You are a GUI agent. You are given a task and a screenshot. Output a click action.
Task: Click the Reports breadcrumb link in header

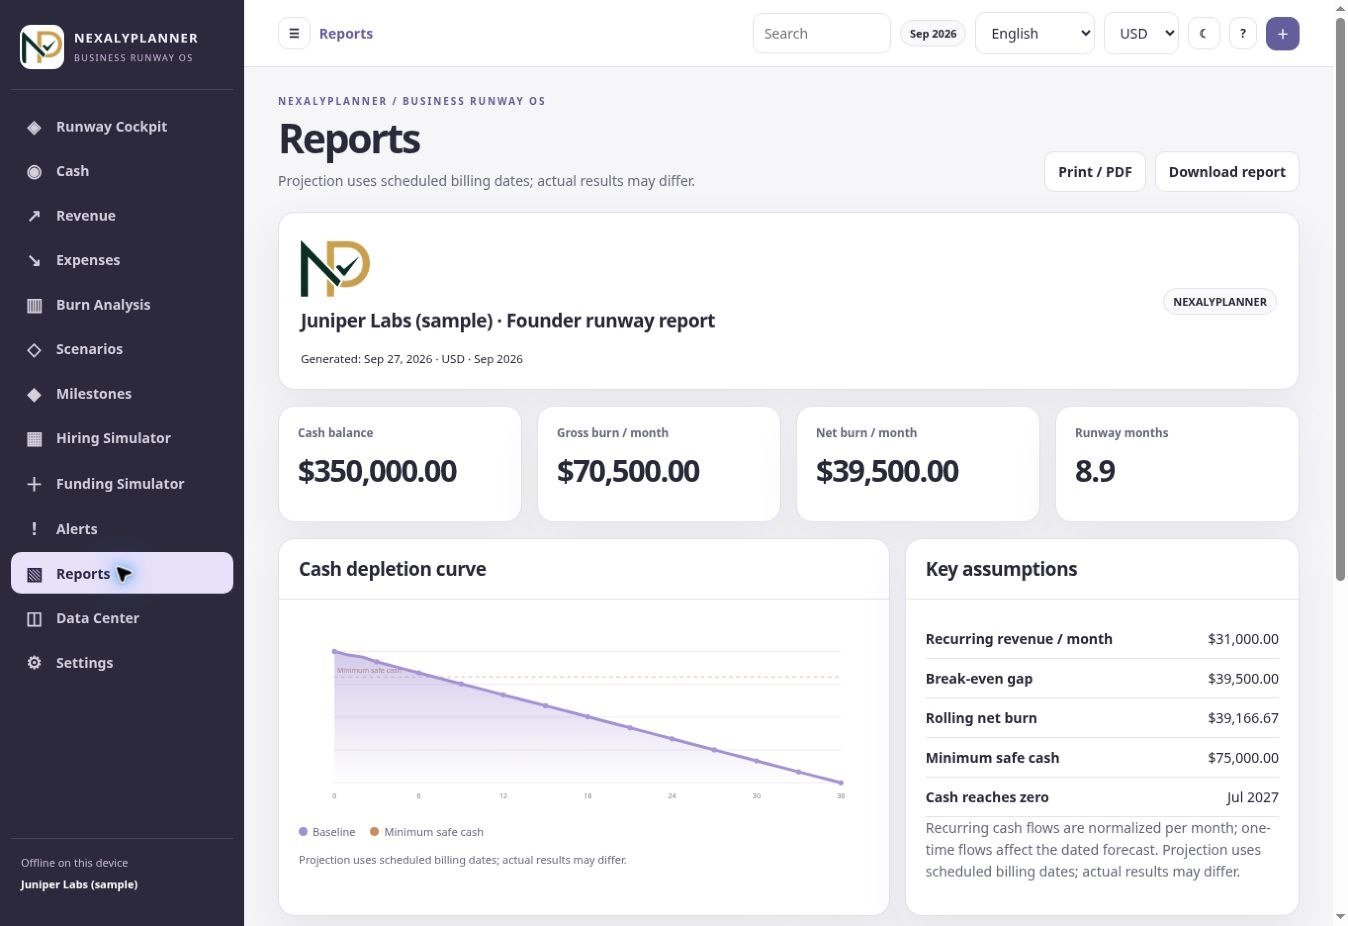(x=346, y=34)
